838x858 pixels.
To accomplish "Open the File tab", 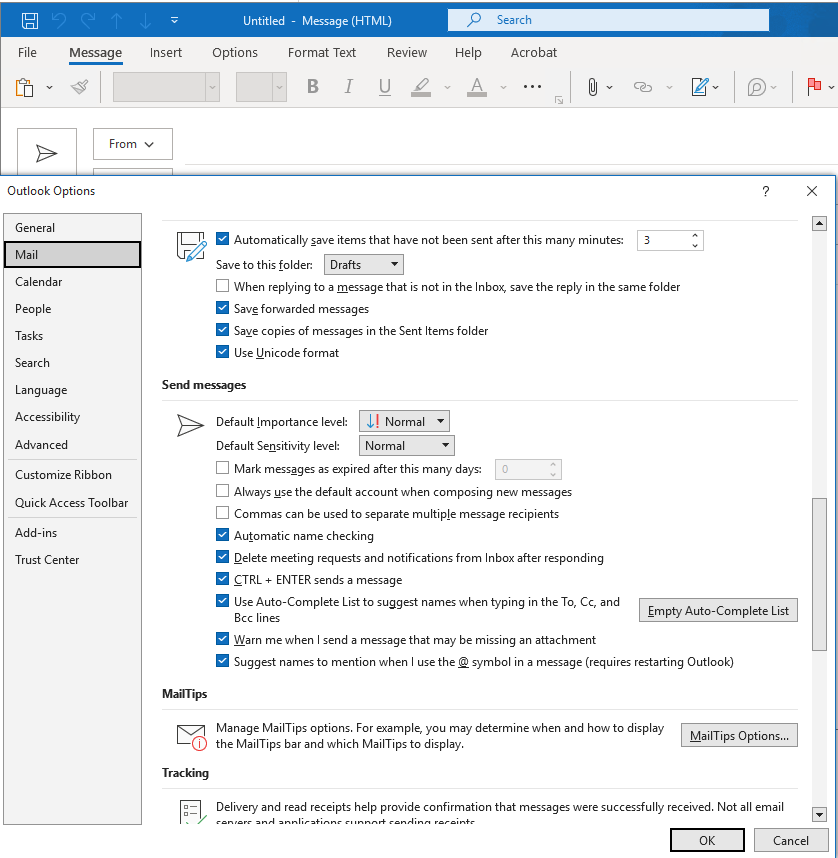I will click(27, 53).
